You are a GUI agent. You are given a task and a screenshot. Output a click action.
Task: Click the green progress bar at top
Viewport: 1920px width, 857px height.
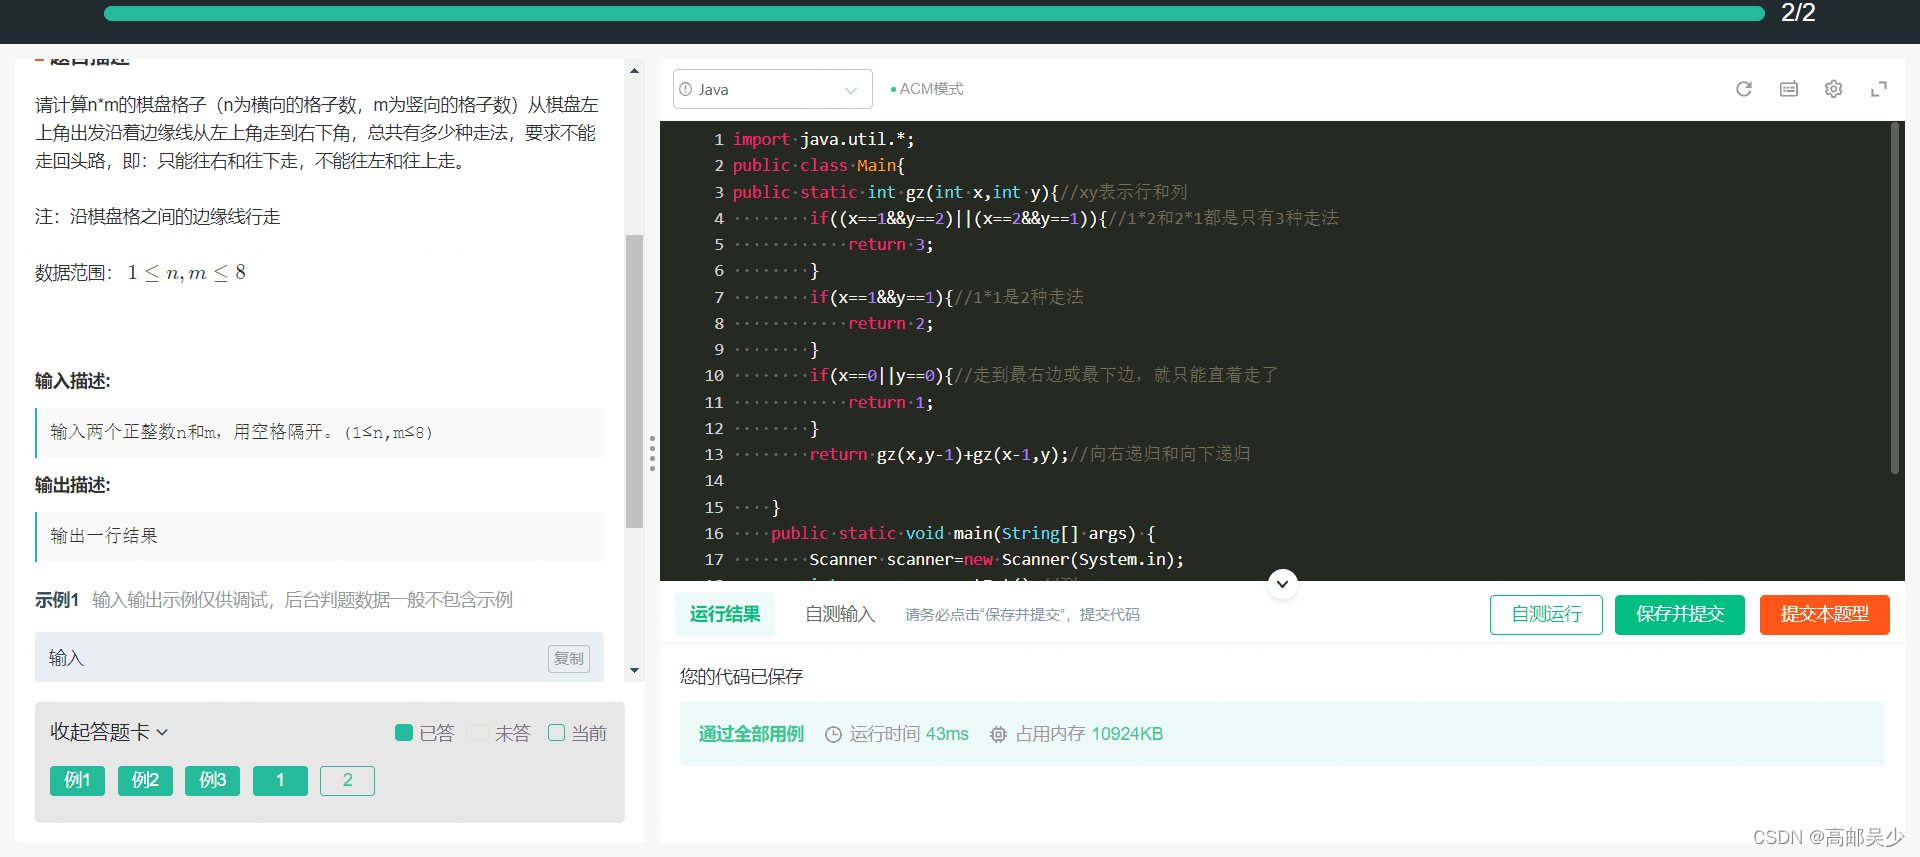[934, 13]
